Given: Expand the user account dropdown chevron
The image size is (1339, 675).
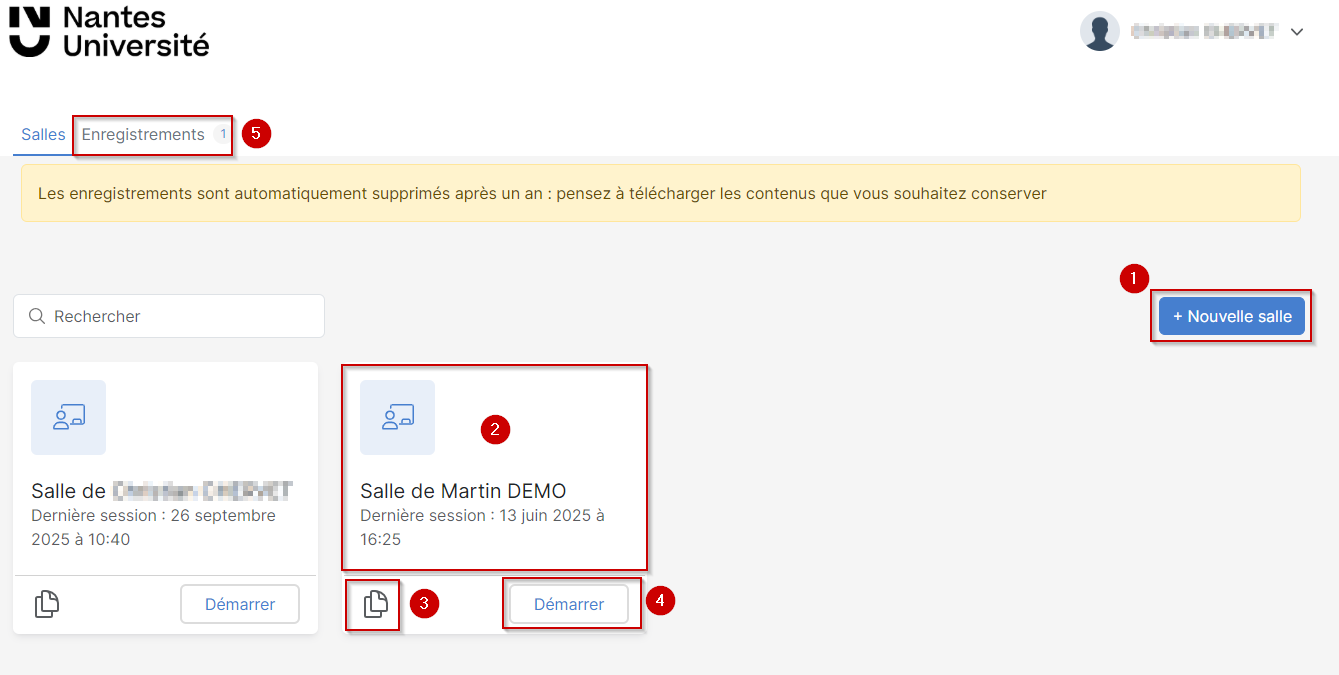Looking at the screenshot, I should point(1297,32).
